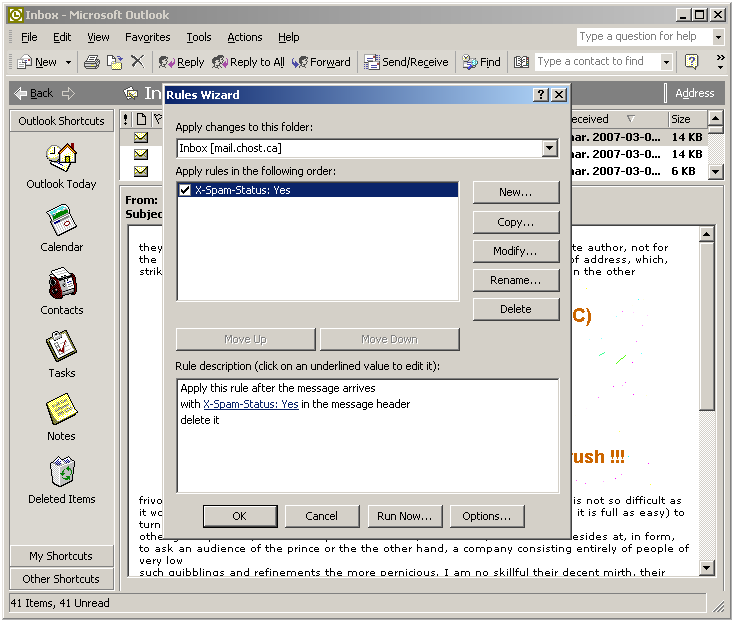Click Forward in the toolbar
The height and width of the screenshot is (623, 735).
tap(321, 62)
